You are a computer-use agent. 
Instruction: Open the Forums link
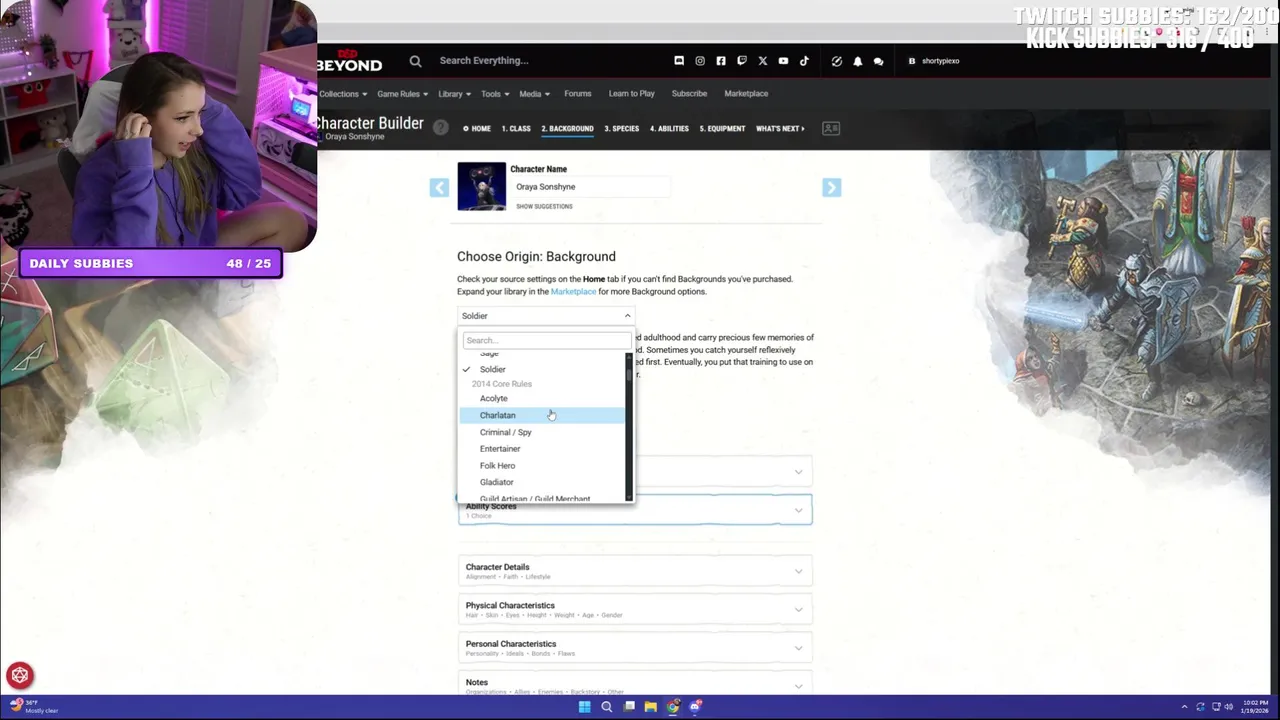point(578,94)
